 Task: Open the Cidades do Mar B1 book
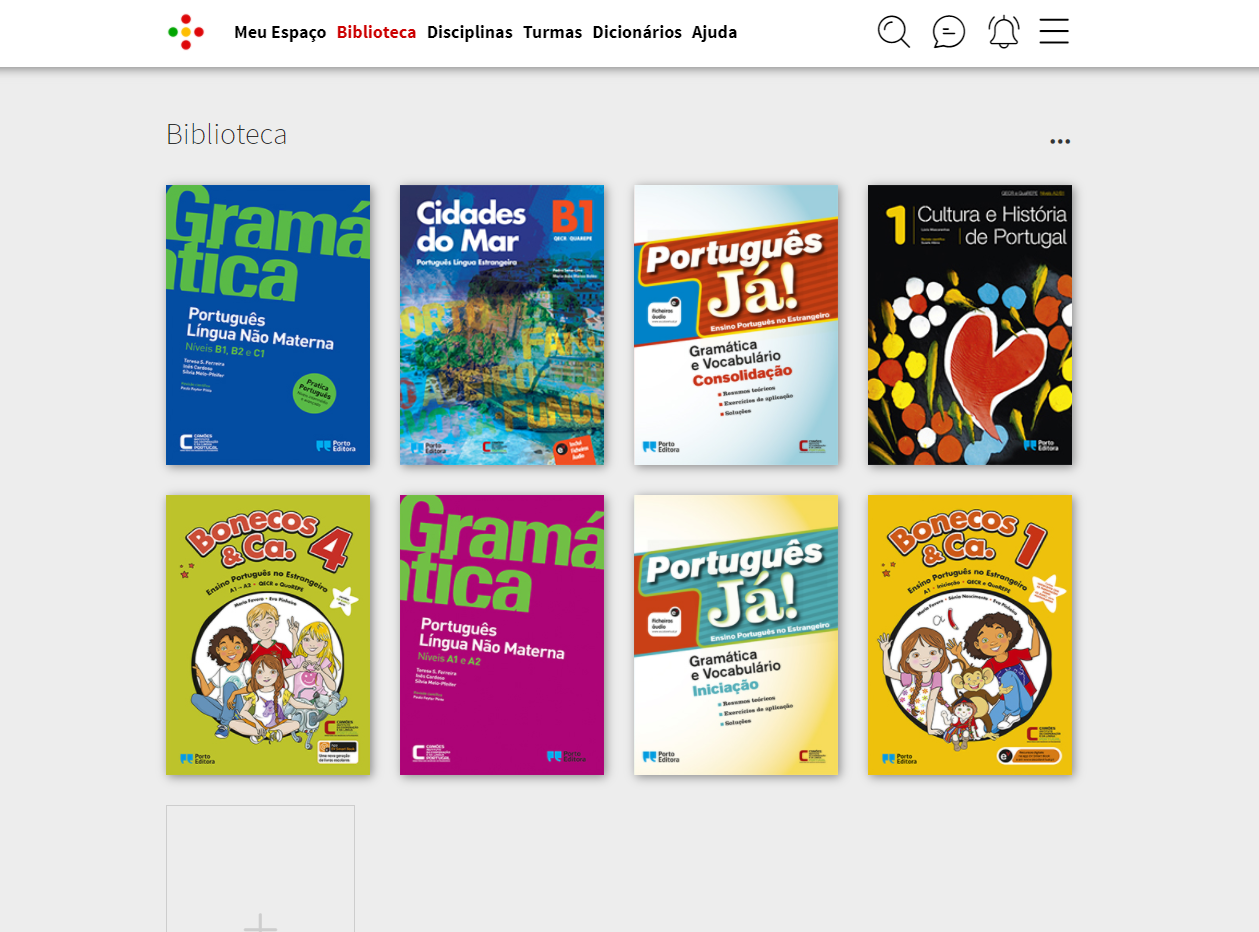point(502,325)
